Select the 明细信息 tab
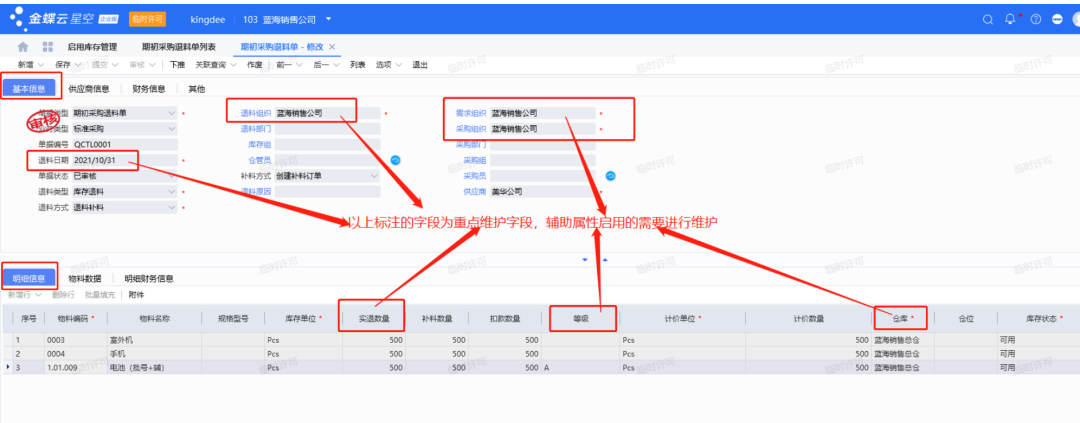Image resolution: width=1080 pixels, height=423 pixels. [29, 278]
